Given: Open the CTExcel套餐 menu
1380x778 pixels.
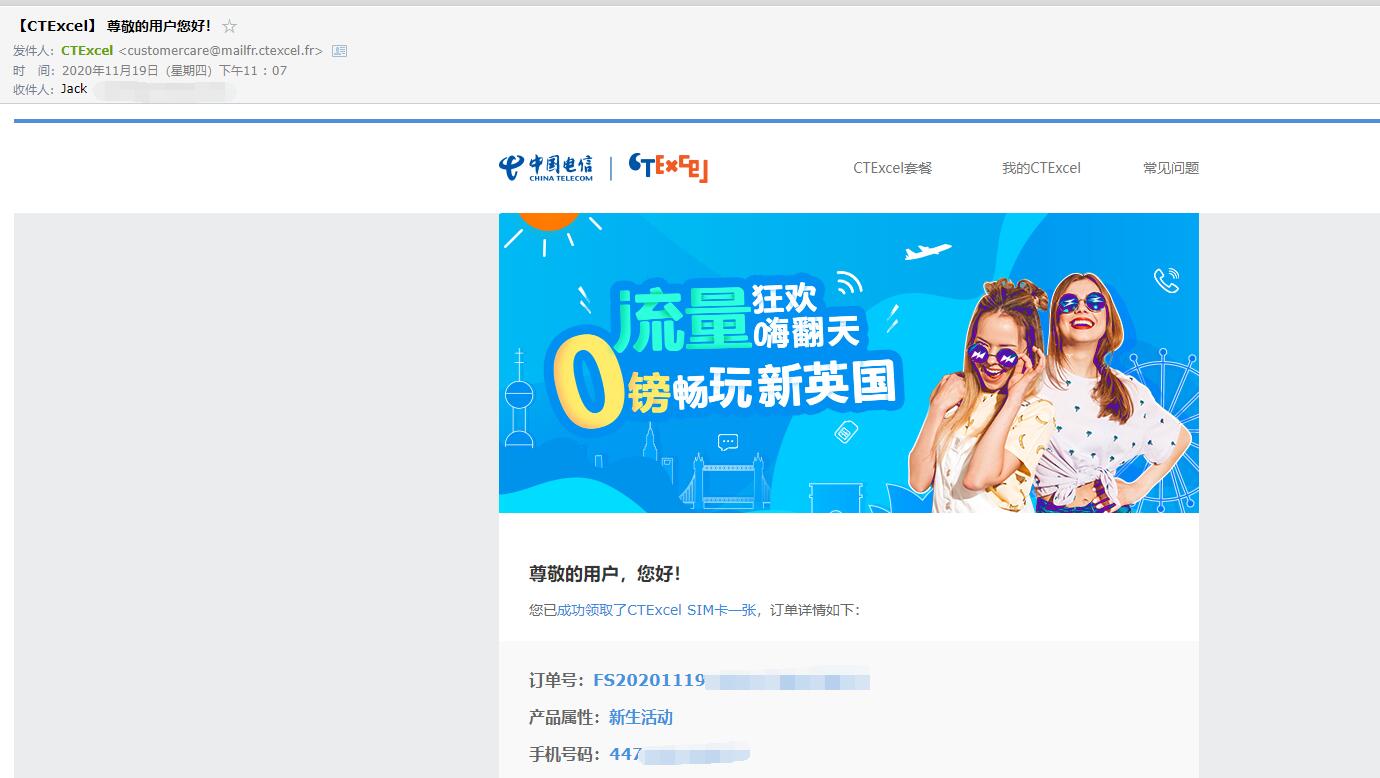Looking at the screenshot, I should point(893,168).
